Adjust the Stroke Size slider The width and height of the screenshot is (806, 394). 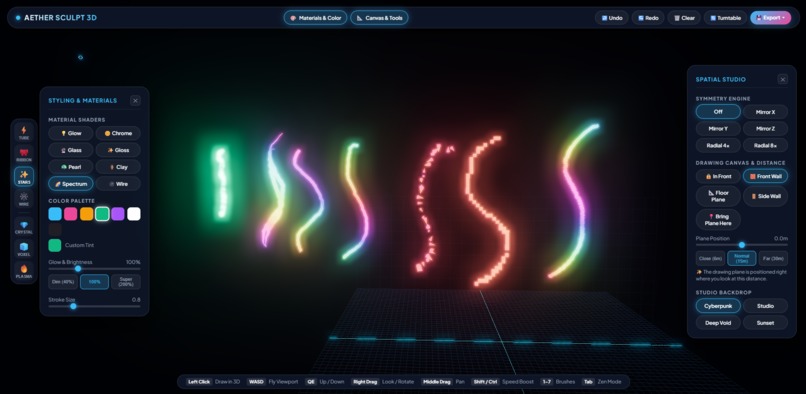pos(94,306)
